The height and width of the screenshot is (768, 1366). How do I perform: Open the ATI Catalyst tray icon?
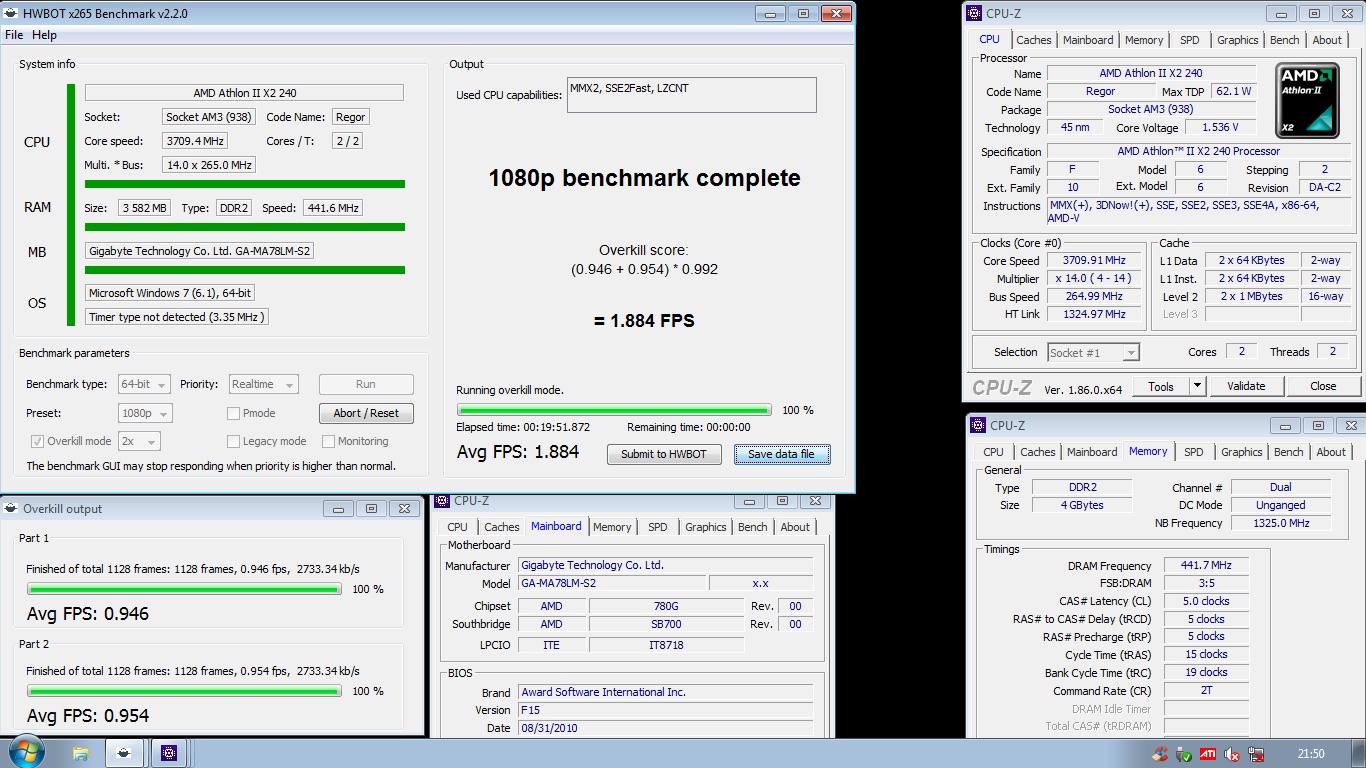[x=1208, y=754]
